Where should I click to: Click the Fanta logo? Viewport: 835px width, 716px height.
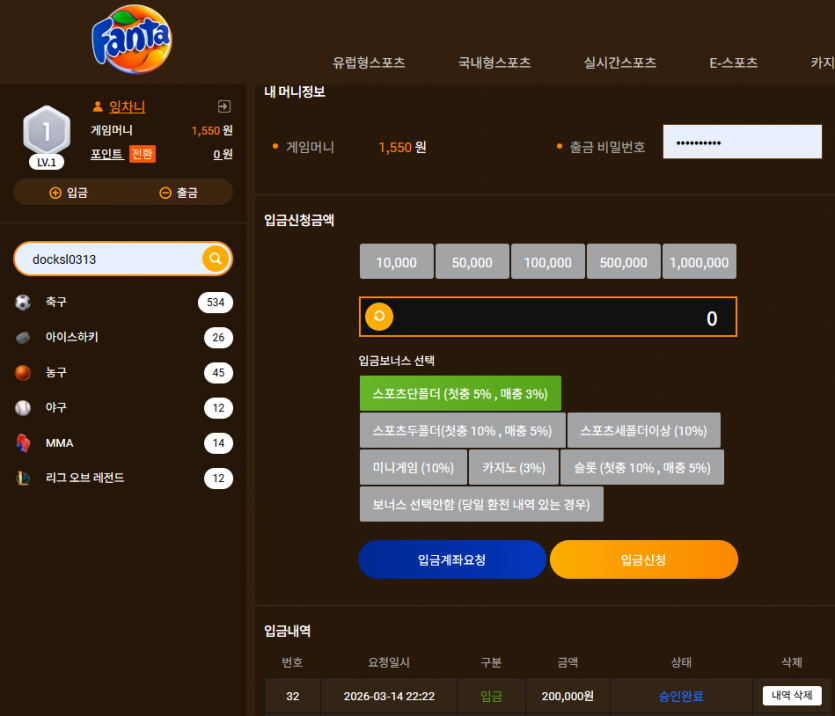point(132,39)
